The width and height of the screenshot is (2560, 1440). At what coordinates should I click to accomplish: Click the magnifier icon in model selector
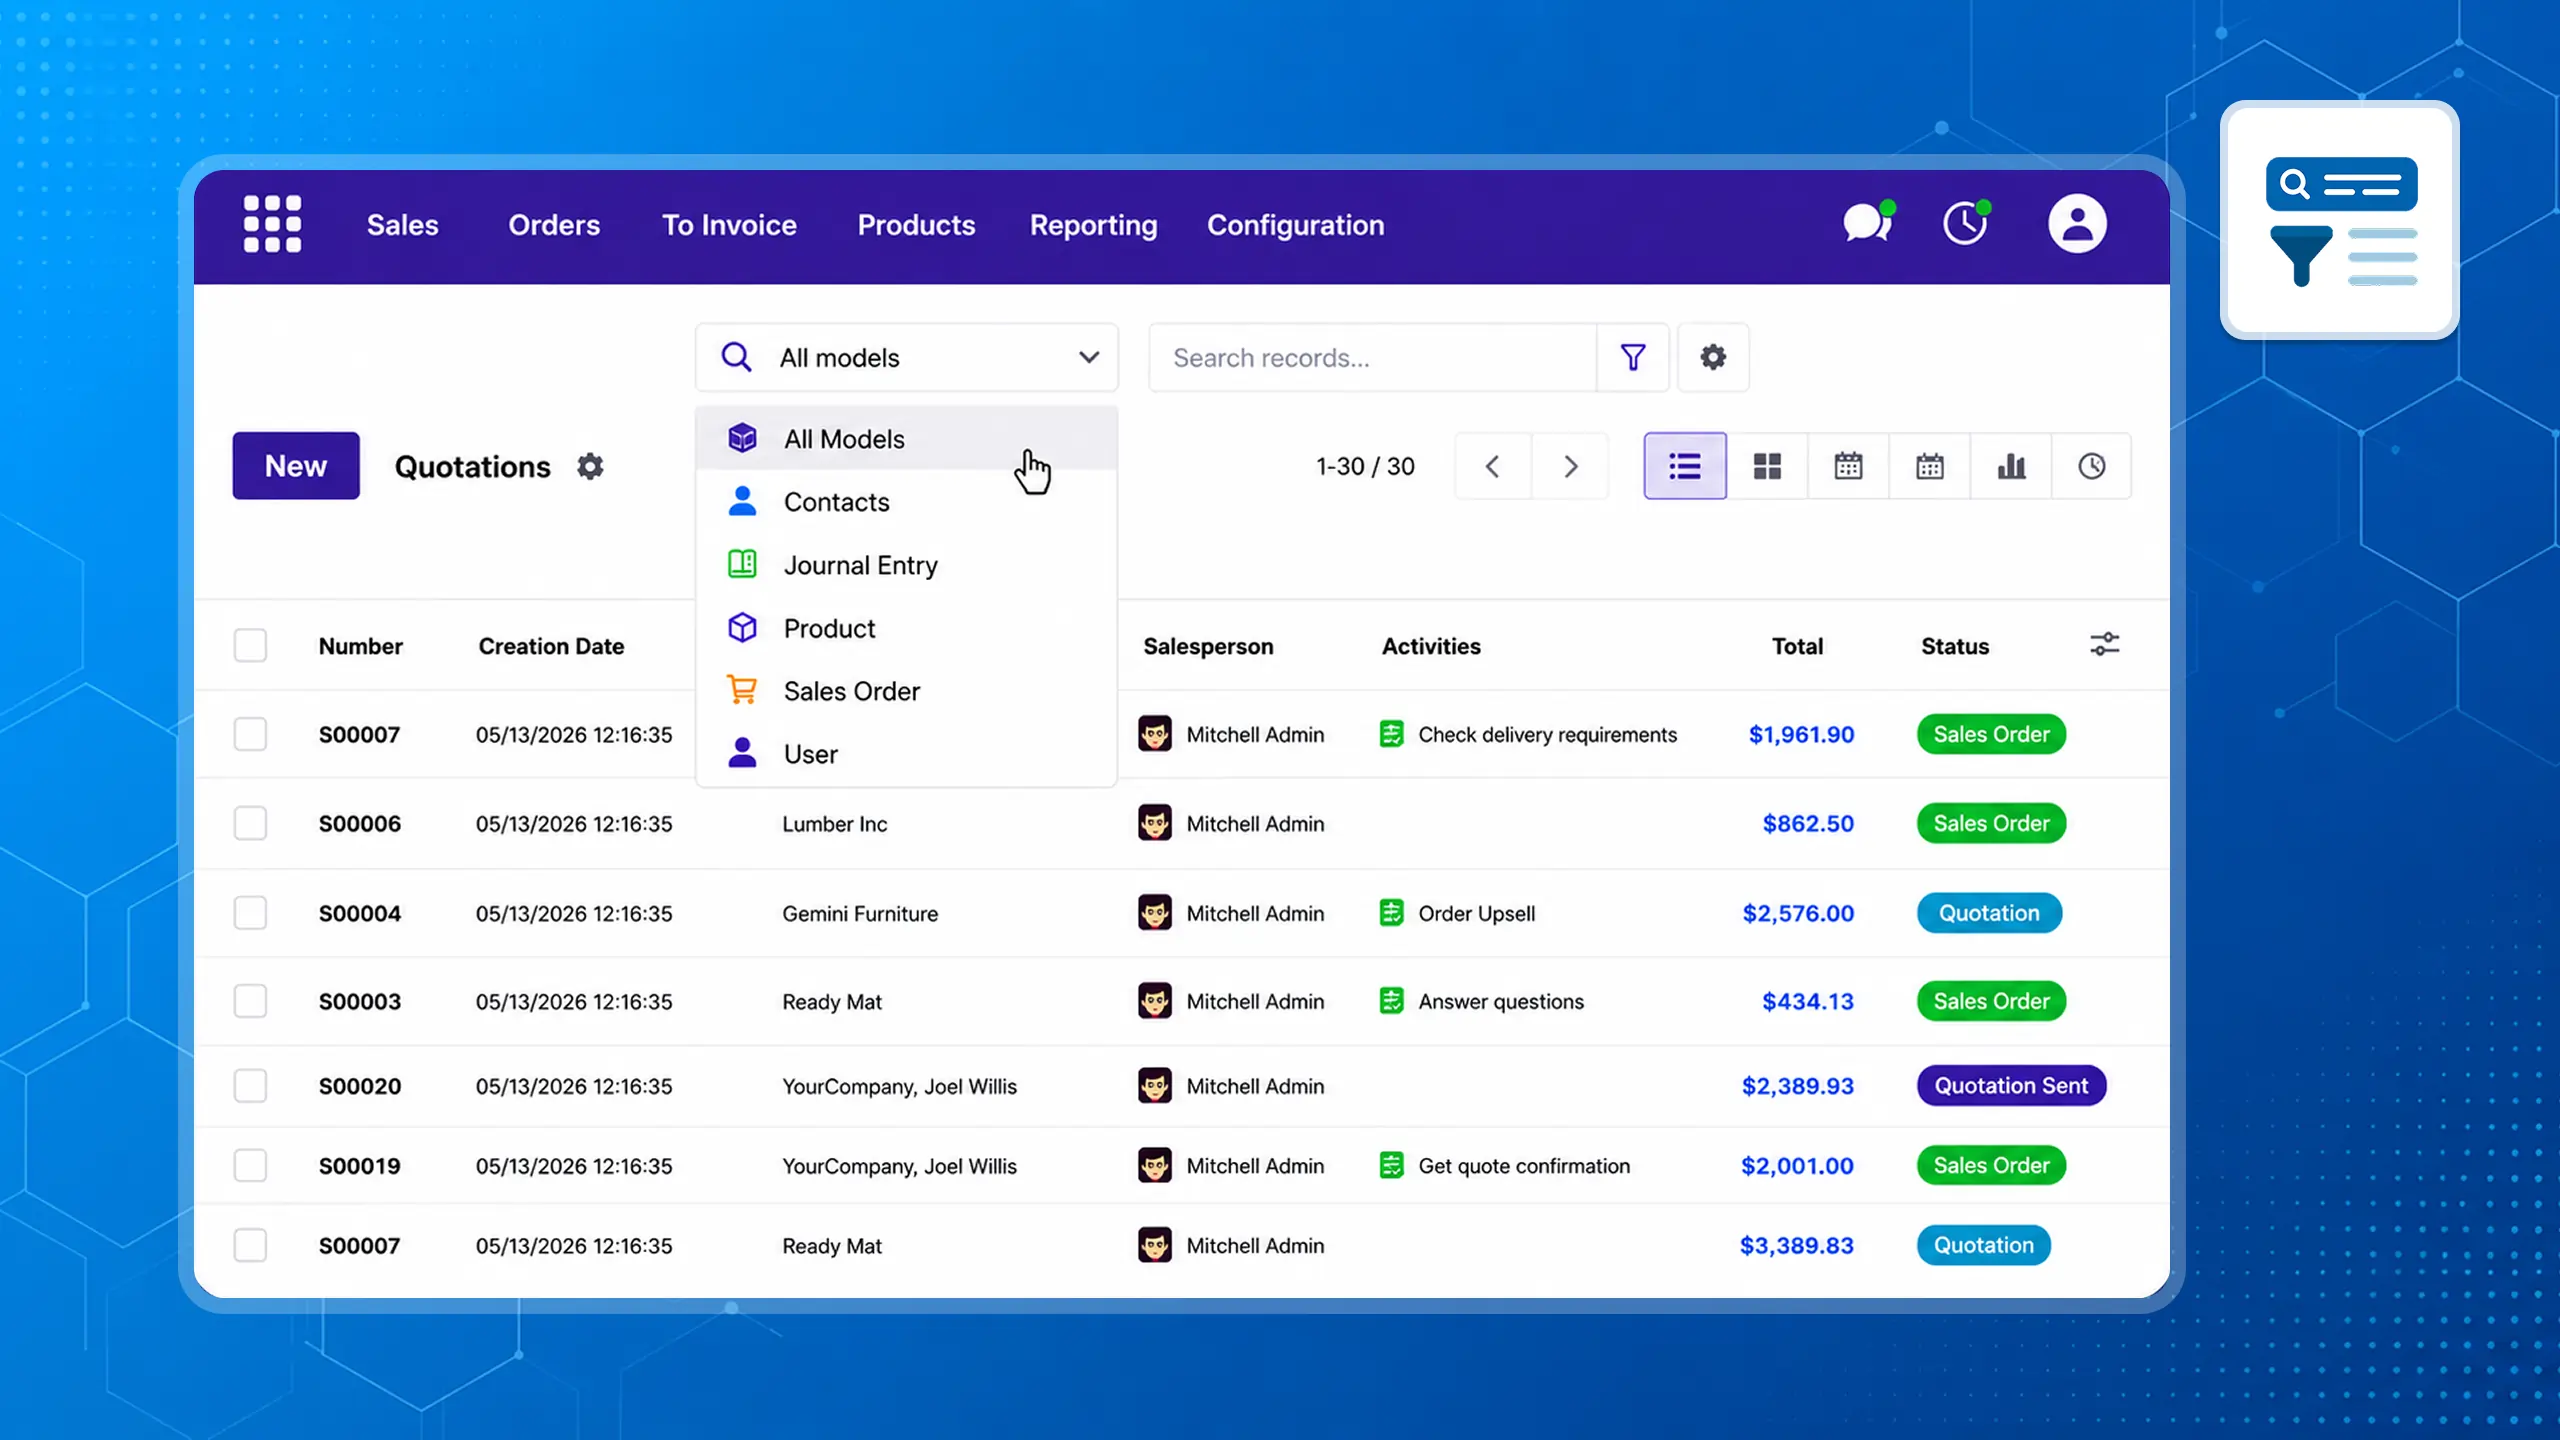pyautogui.click(x=737, y=357)
